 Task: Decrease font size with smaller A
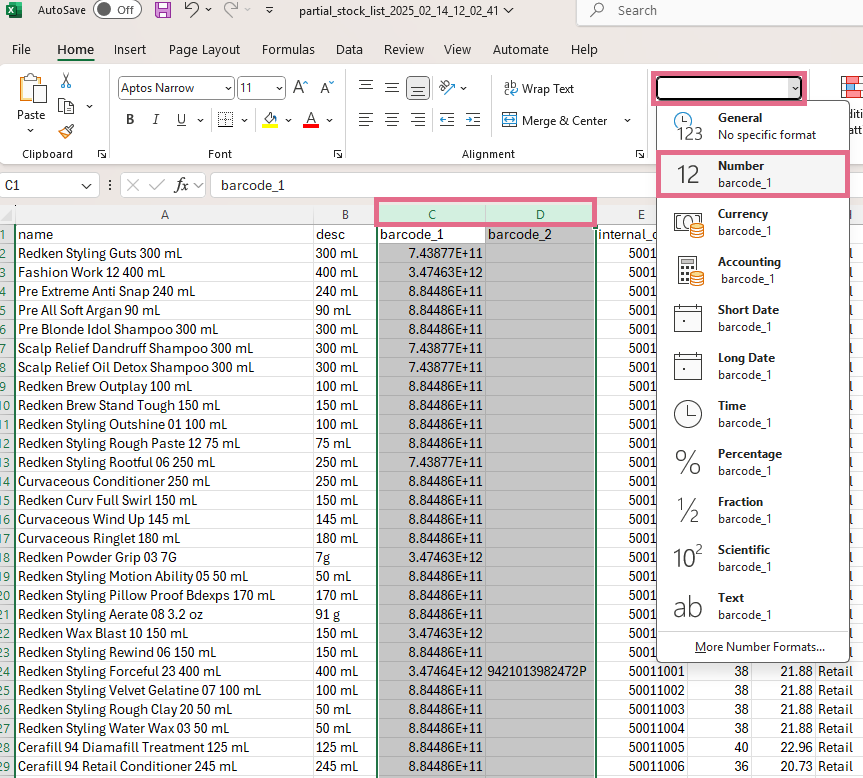click(x=327, y=87)
